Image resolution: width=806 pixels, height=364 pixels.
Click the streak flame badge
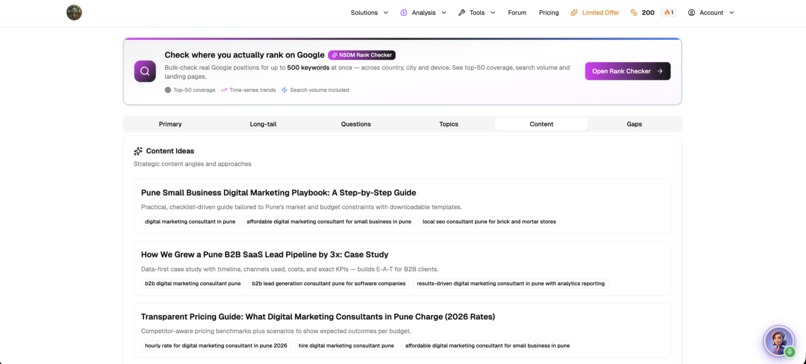[x=669, y=13]
